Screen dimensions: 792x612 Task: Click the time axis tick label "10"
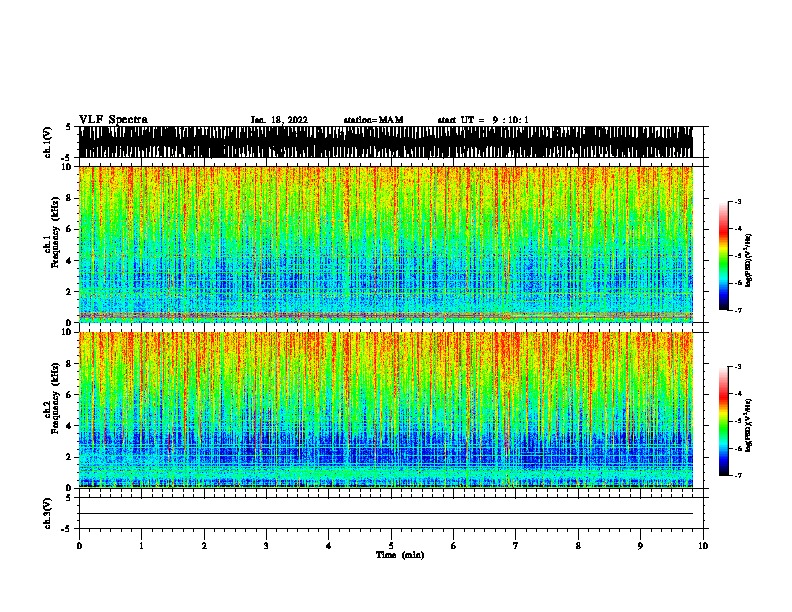703,546
